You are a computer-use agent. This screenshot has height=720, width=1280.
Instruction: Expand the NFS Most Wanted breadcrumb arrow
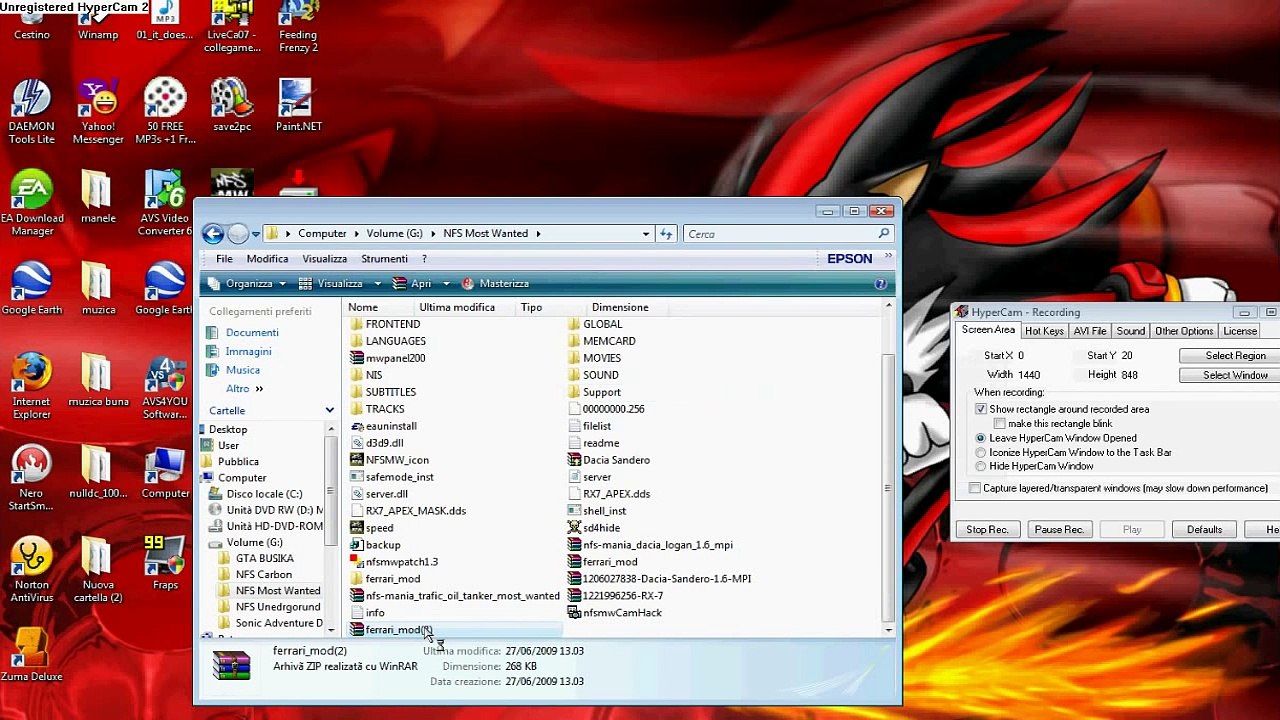[x=538, y=234]
